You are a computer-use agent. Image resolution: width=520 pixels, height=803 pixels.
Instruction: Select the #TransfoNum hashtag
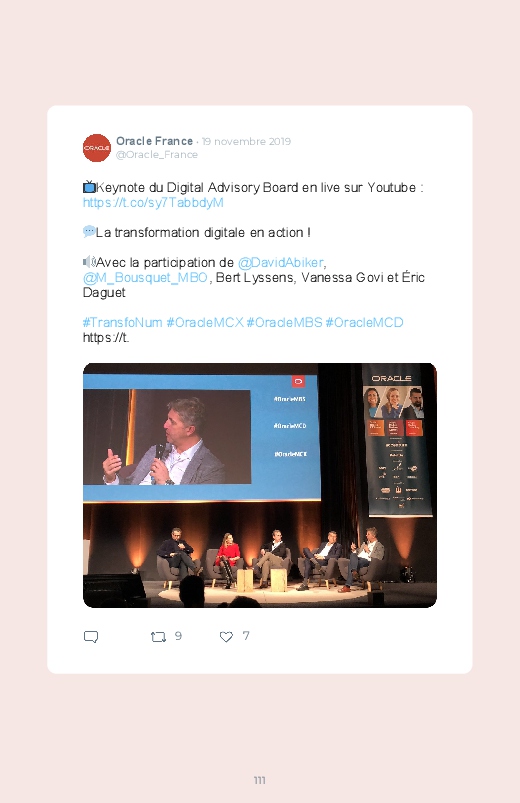click(122, 323)
